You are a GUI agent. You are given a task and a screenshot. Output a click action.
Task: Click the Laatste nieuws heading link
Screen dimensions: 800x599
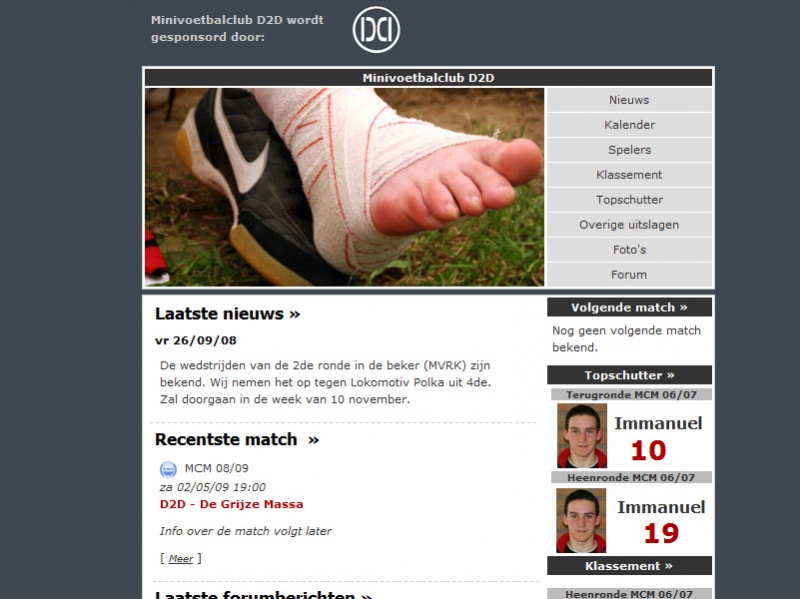[x=227, y=314]
